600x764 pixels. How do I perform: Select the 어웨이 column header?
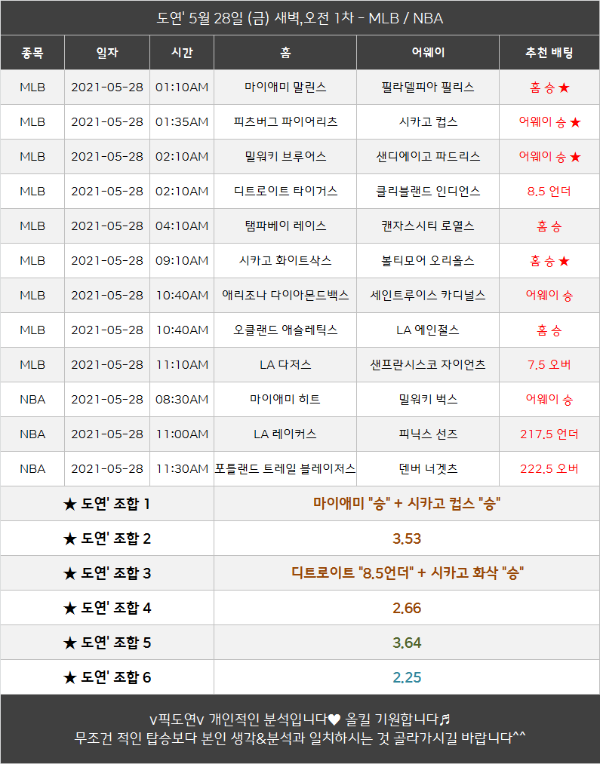coord(428,53)
